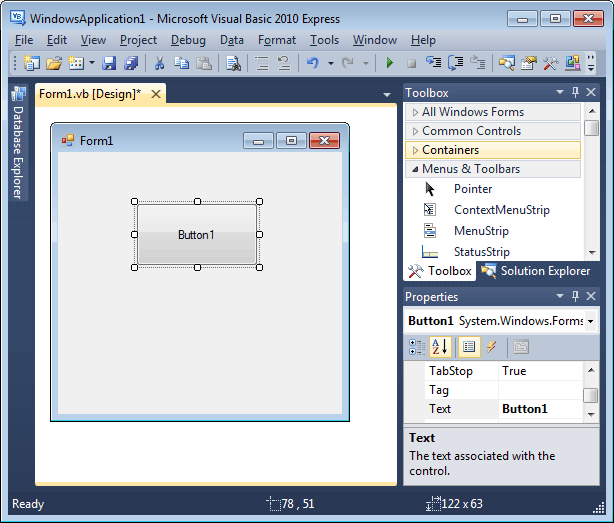Screen dimensions: 614x523
Task: Open the Data menu
Action: pyautogui.click(x=232, y=40)
